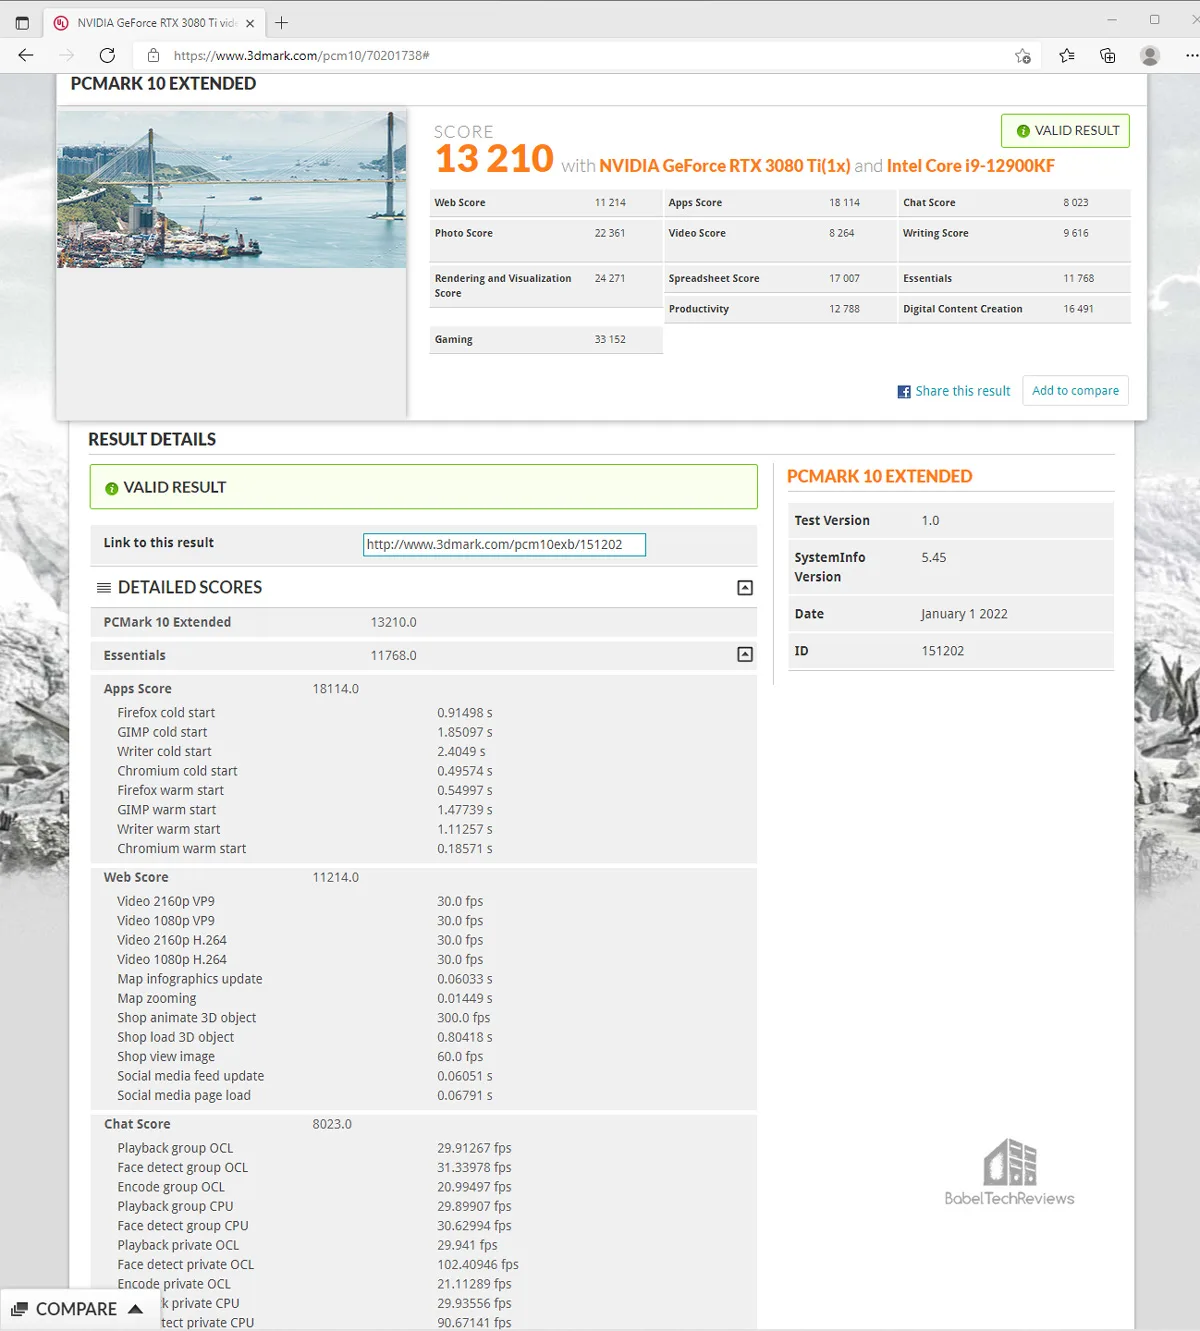Viewport: 1200px width, 1331px height.
Task: Click SystemInfo Version 5.45 row
Action: pyautogui.click(x=951, y=567)
